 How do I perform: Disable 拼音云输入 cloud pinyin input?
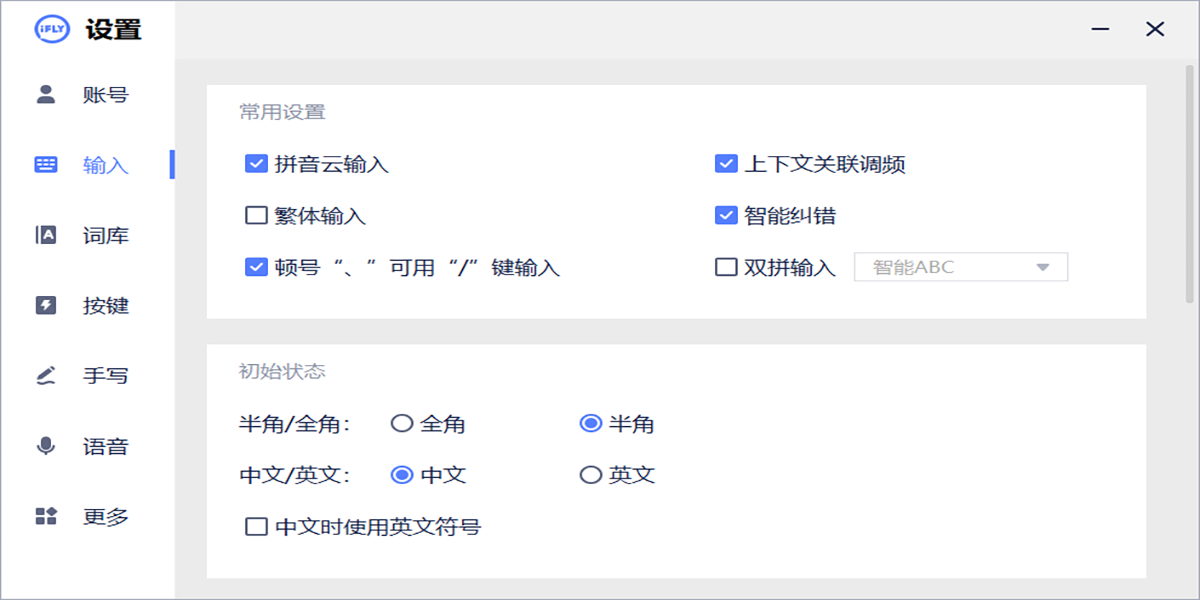(256, 164)
